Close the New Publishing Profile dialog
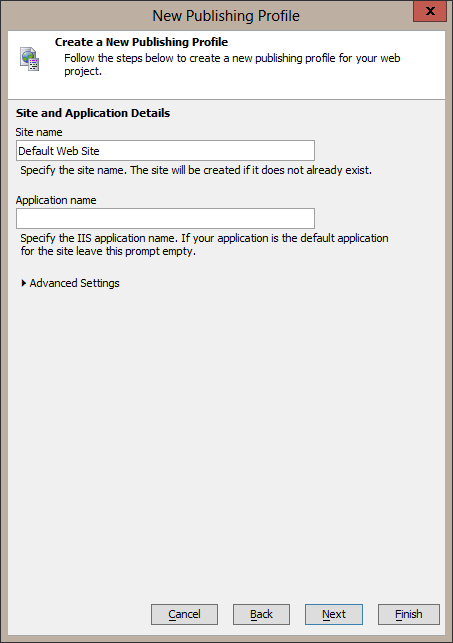Screen dimensions: 453x643 pyautogui.click(x=430, y=11)
